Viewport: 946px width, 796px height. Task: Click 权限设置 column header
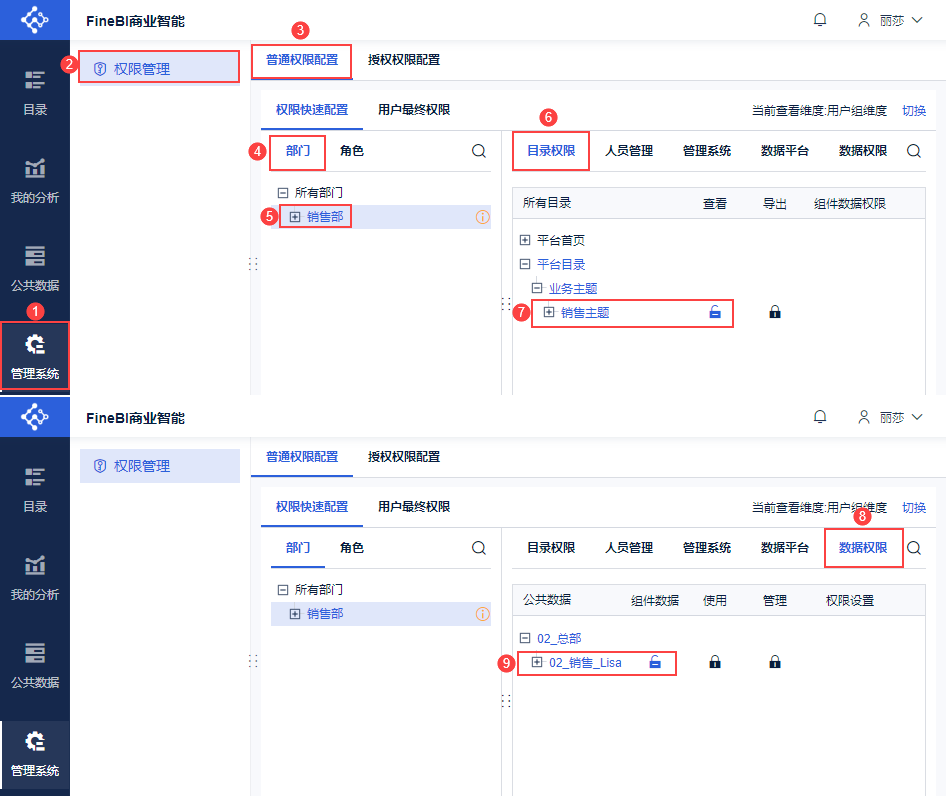pos(849,600)
